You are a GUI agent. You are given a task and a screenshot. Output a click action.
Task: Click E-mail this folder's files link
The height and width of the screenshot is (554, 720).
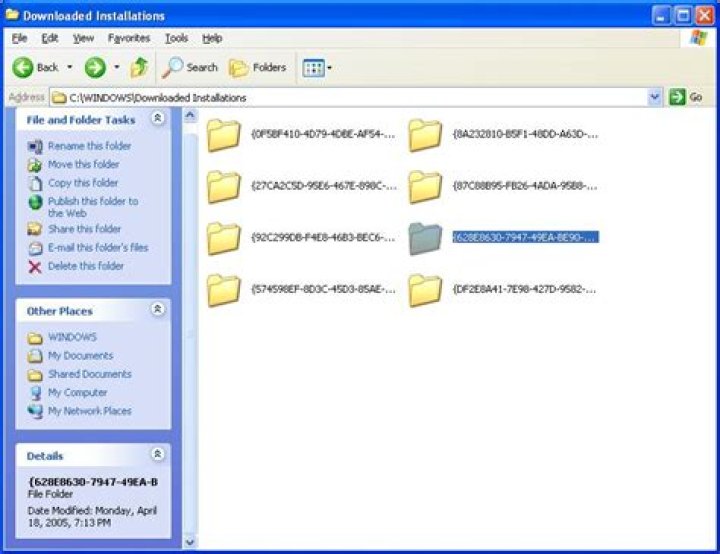[x=98, y=248]
